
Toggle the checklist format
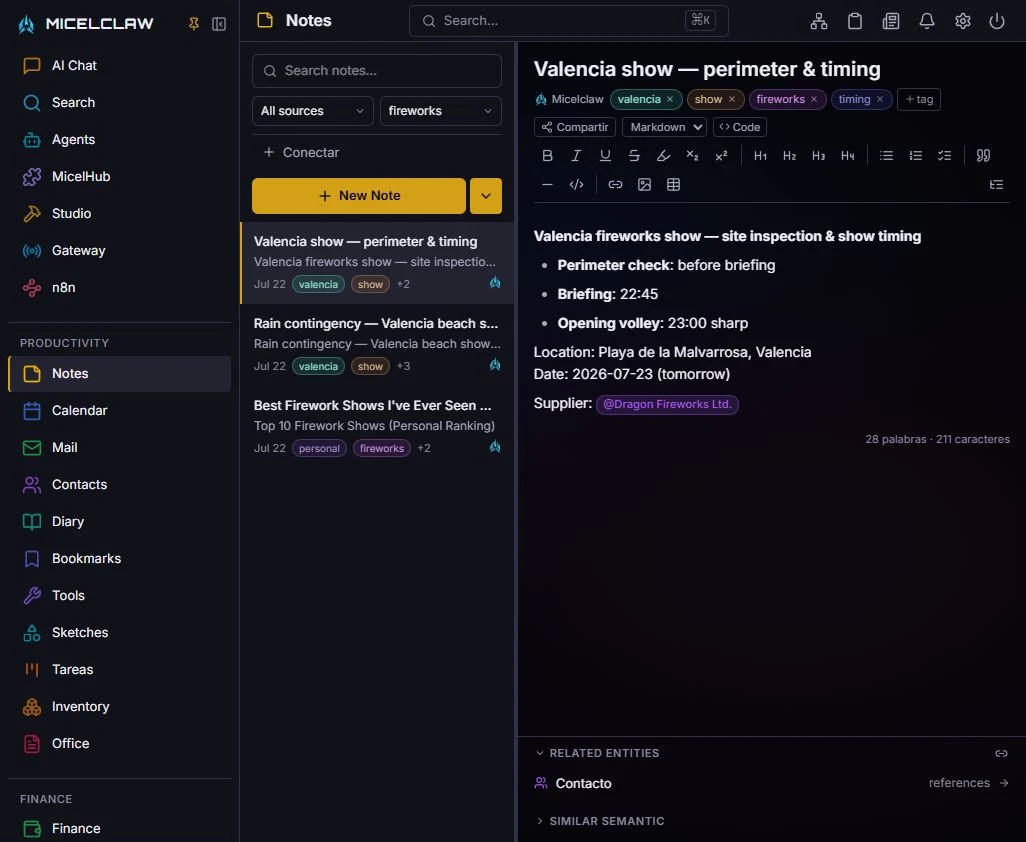tap(944, 156)
